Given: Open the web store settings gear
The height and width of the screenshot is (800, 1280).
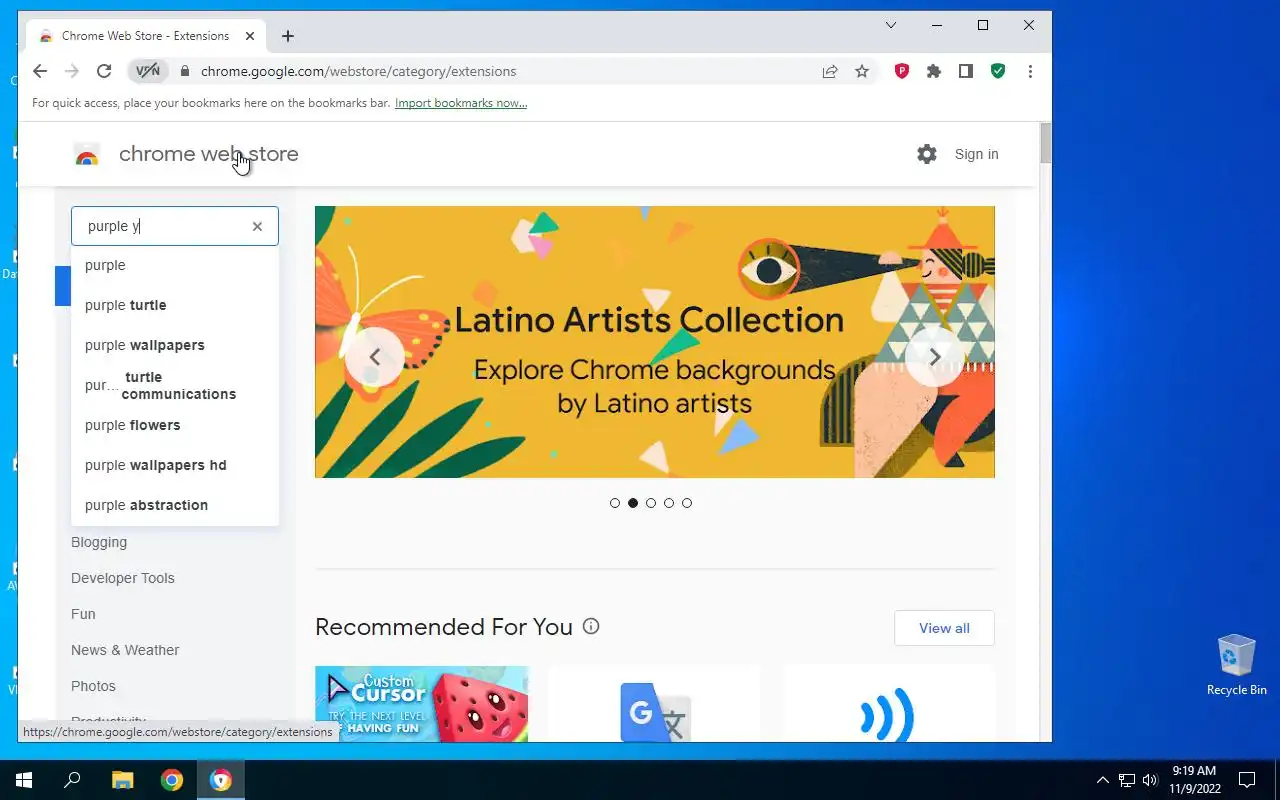Looking at the screenshot, I should (x=927, y=154).
